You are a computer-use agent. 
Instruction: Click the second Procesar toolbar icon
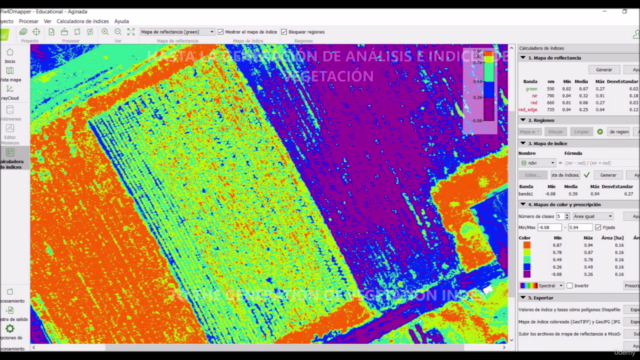(64, 32)
